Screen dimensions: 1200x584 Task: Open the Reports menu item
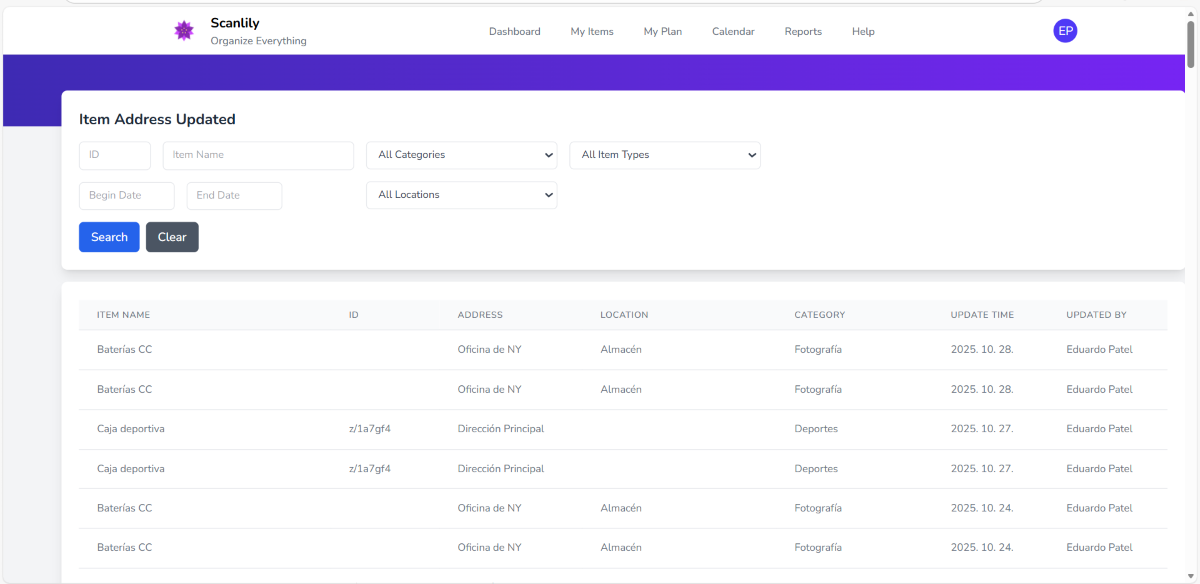(803, 32)
